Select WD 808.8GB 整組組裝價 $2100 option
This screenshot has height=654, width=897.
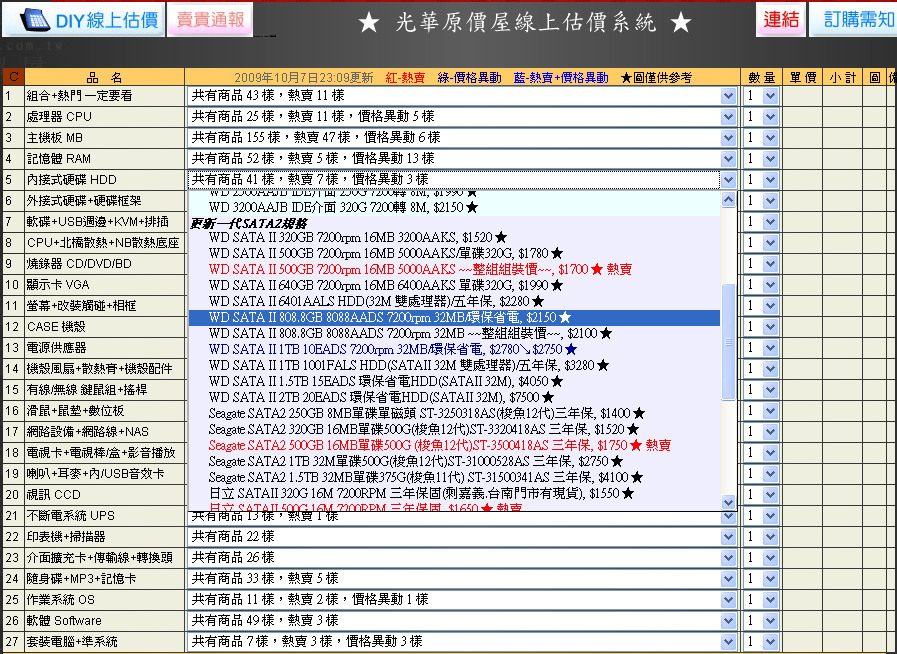pos(454,333)
